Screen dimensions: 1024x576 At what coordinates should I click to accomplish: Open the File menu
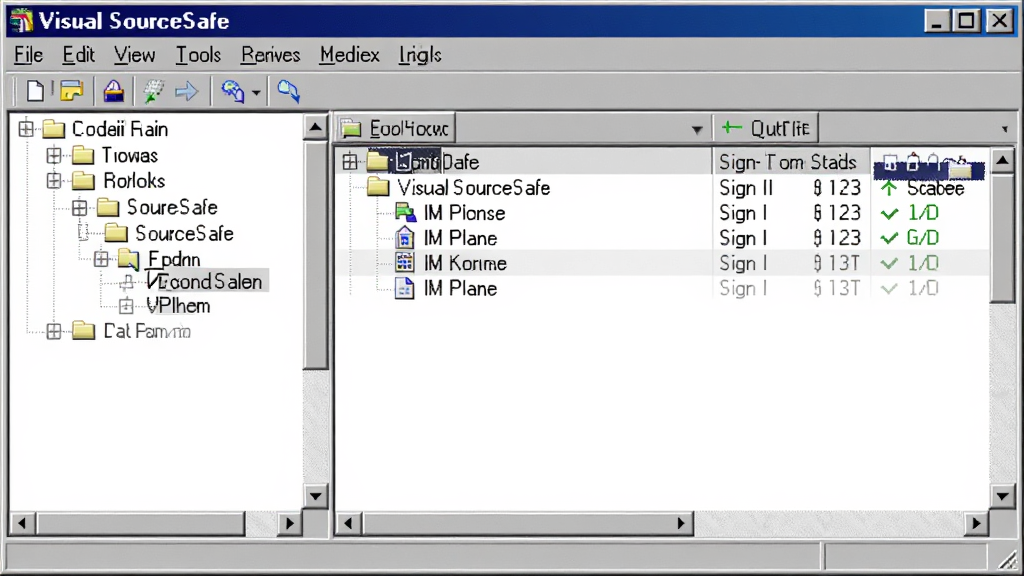pos(29,55)
